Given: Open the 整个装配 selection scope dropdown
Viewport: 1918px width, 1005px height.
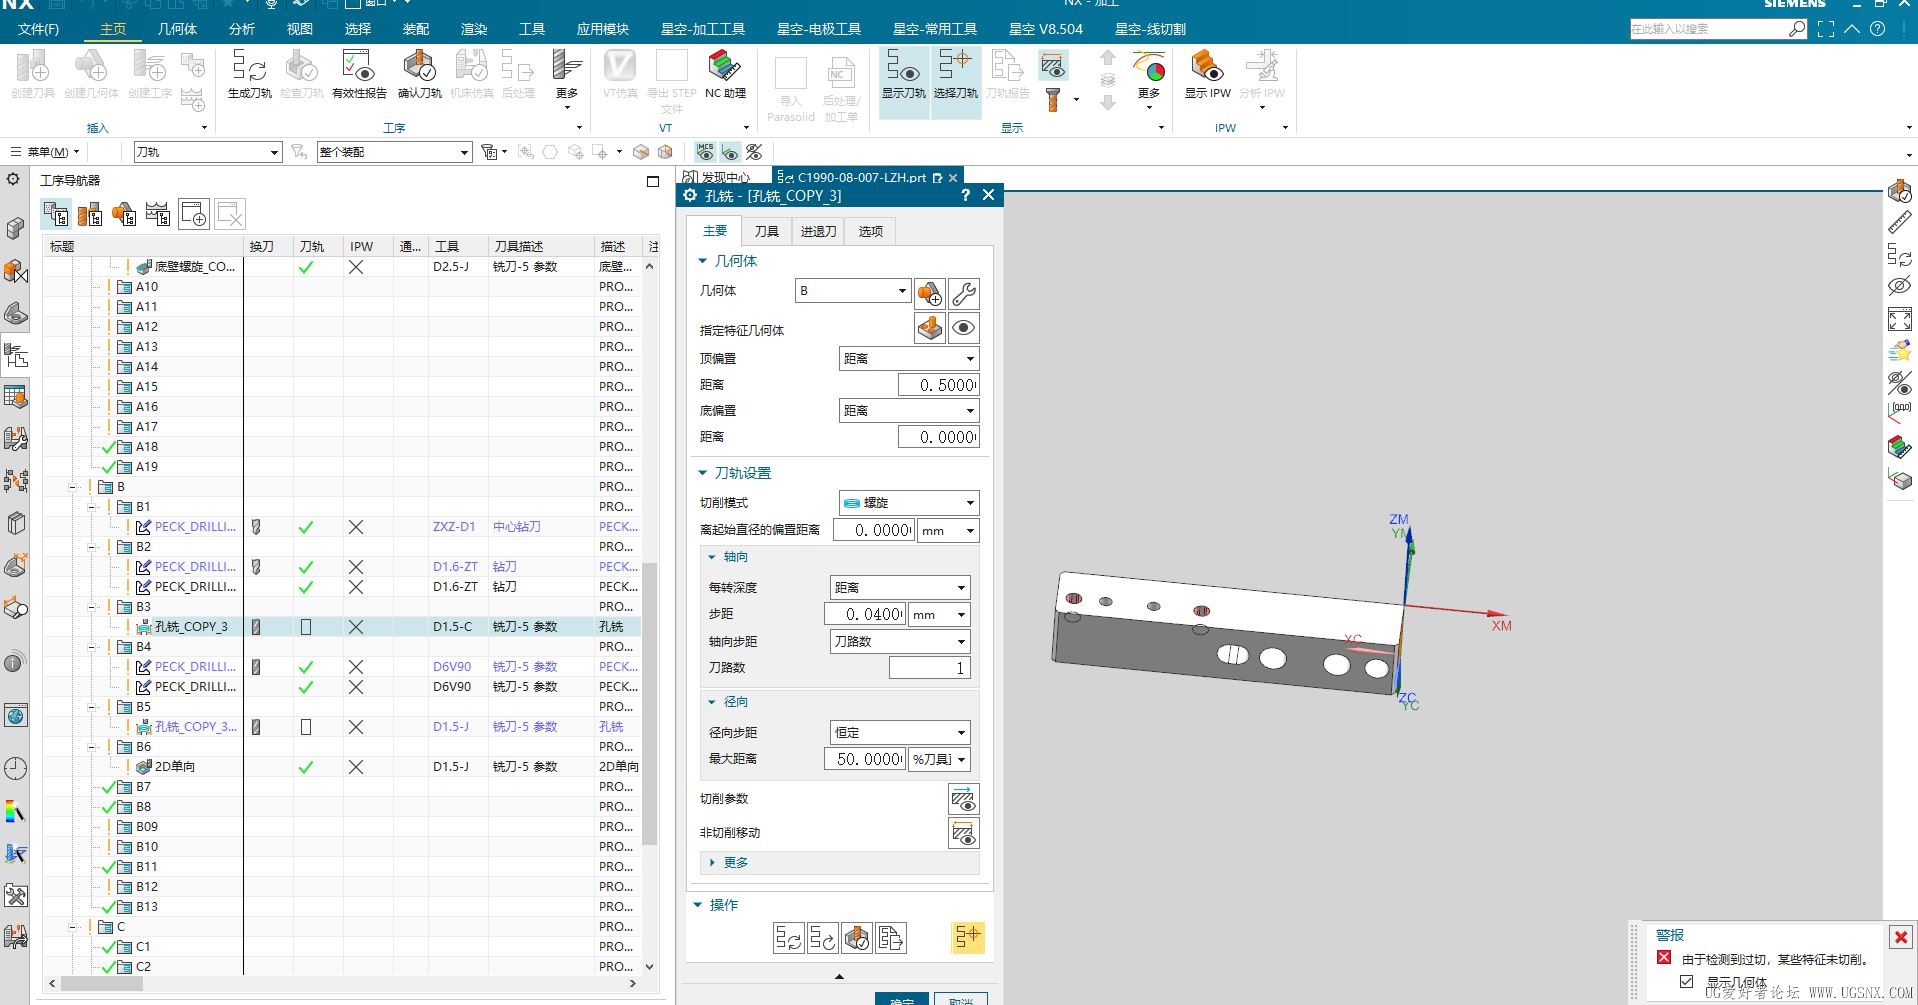Looking at the screenshot, I should tap(394, 152).
